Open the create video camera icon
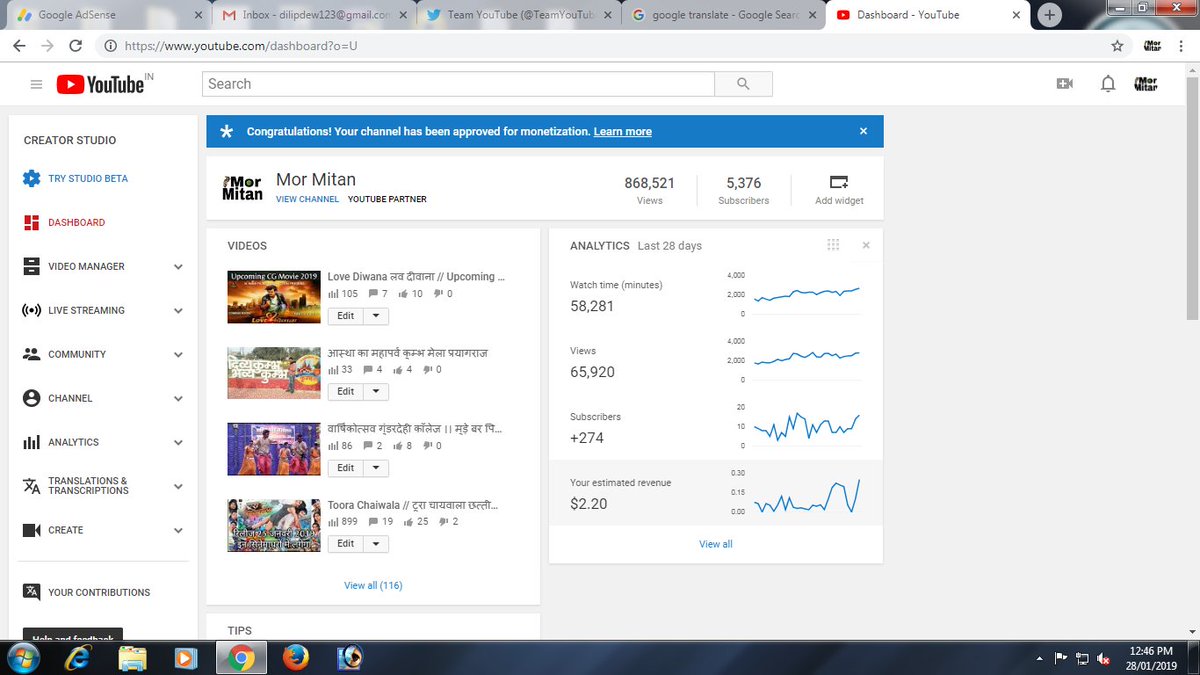 point(1064,84)
